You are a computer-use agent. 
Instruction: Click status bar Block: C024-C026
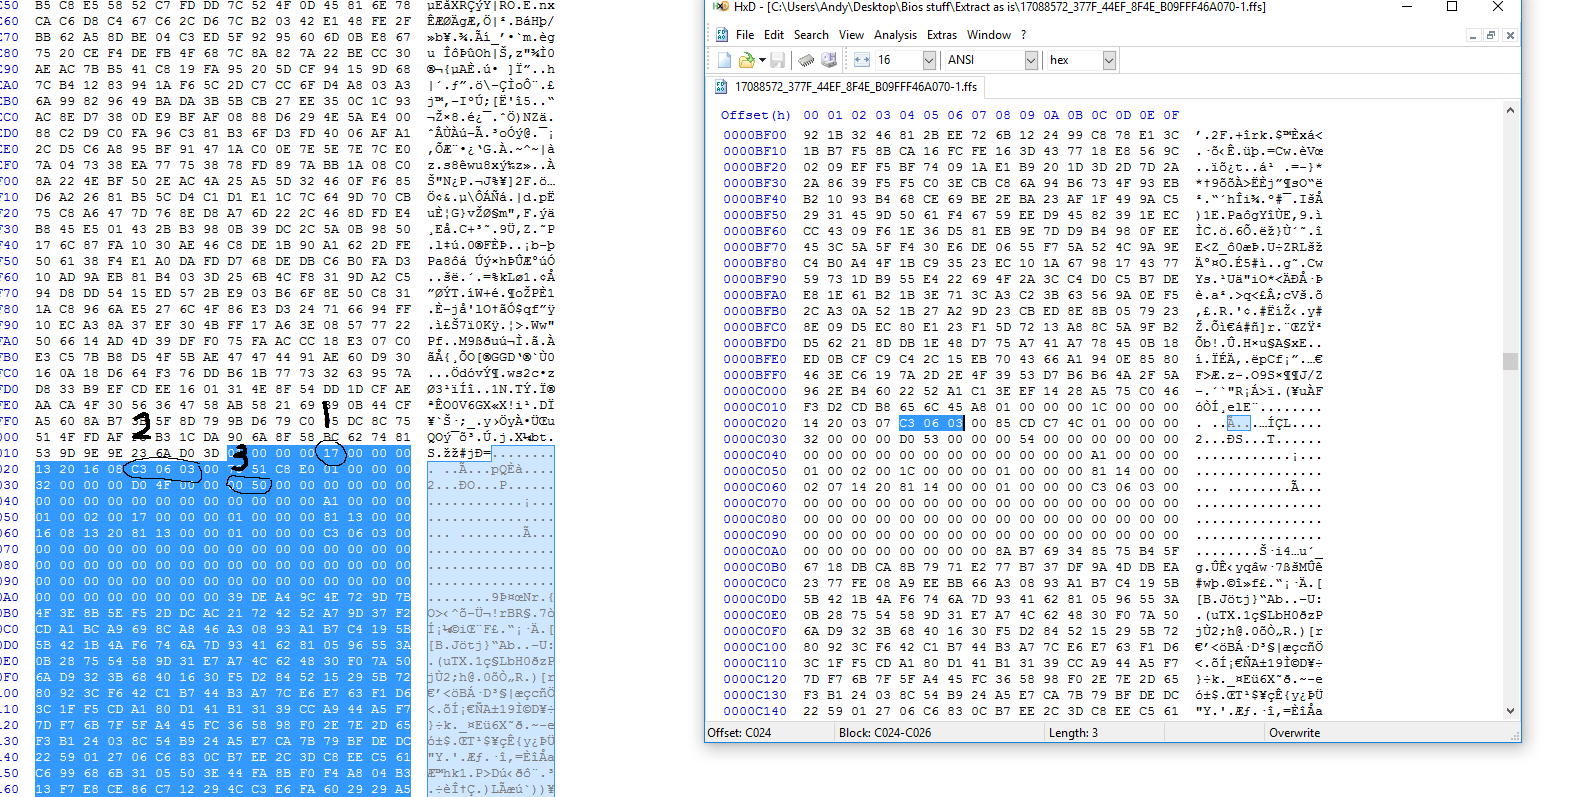pos(885,733)
